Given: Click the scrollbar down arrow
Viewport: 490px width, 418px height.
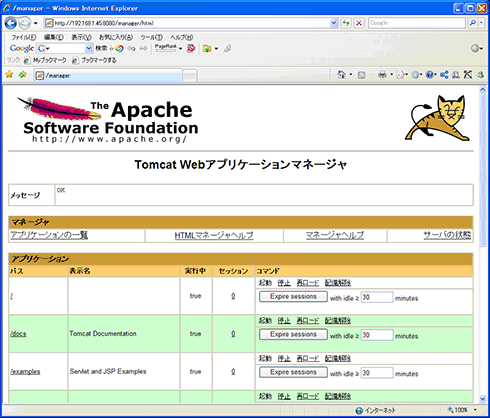Looking at the screenshot, I should [x=482, y=398].
